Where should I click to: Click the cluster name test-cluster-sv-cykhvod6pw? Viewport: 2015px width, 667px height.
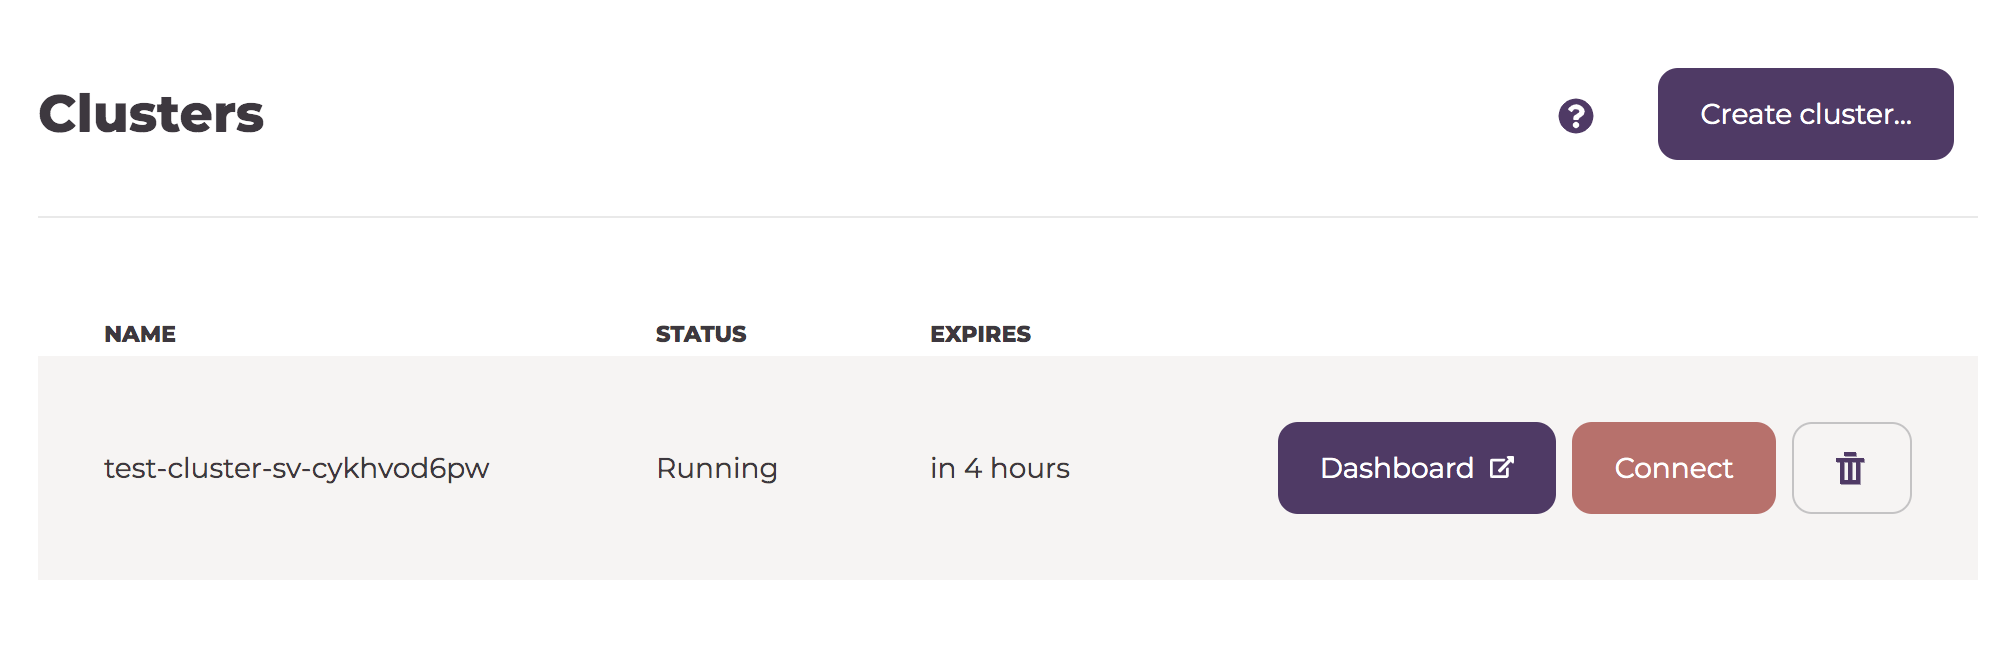[297, 467]
